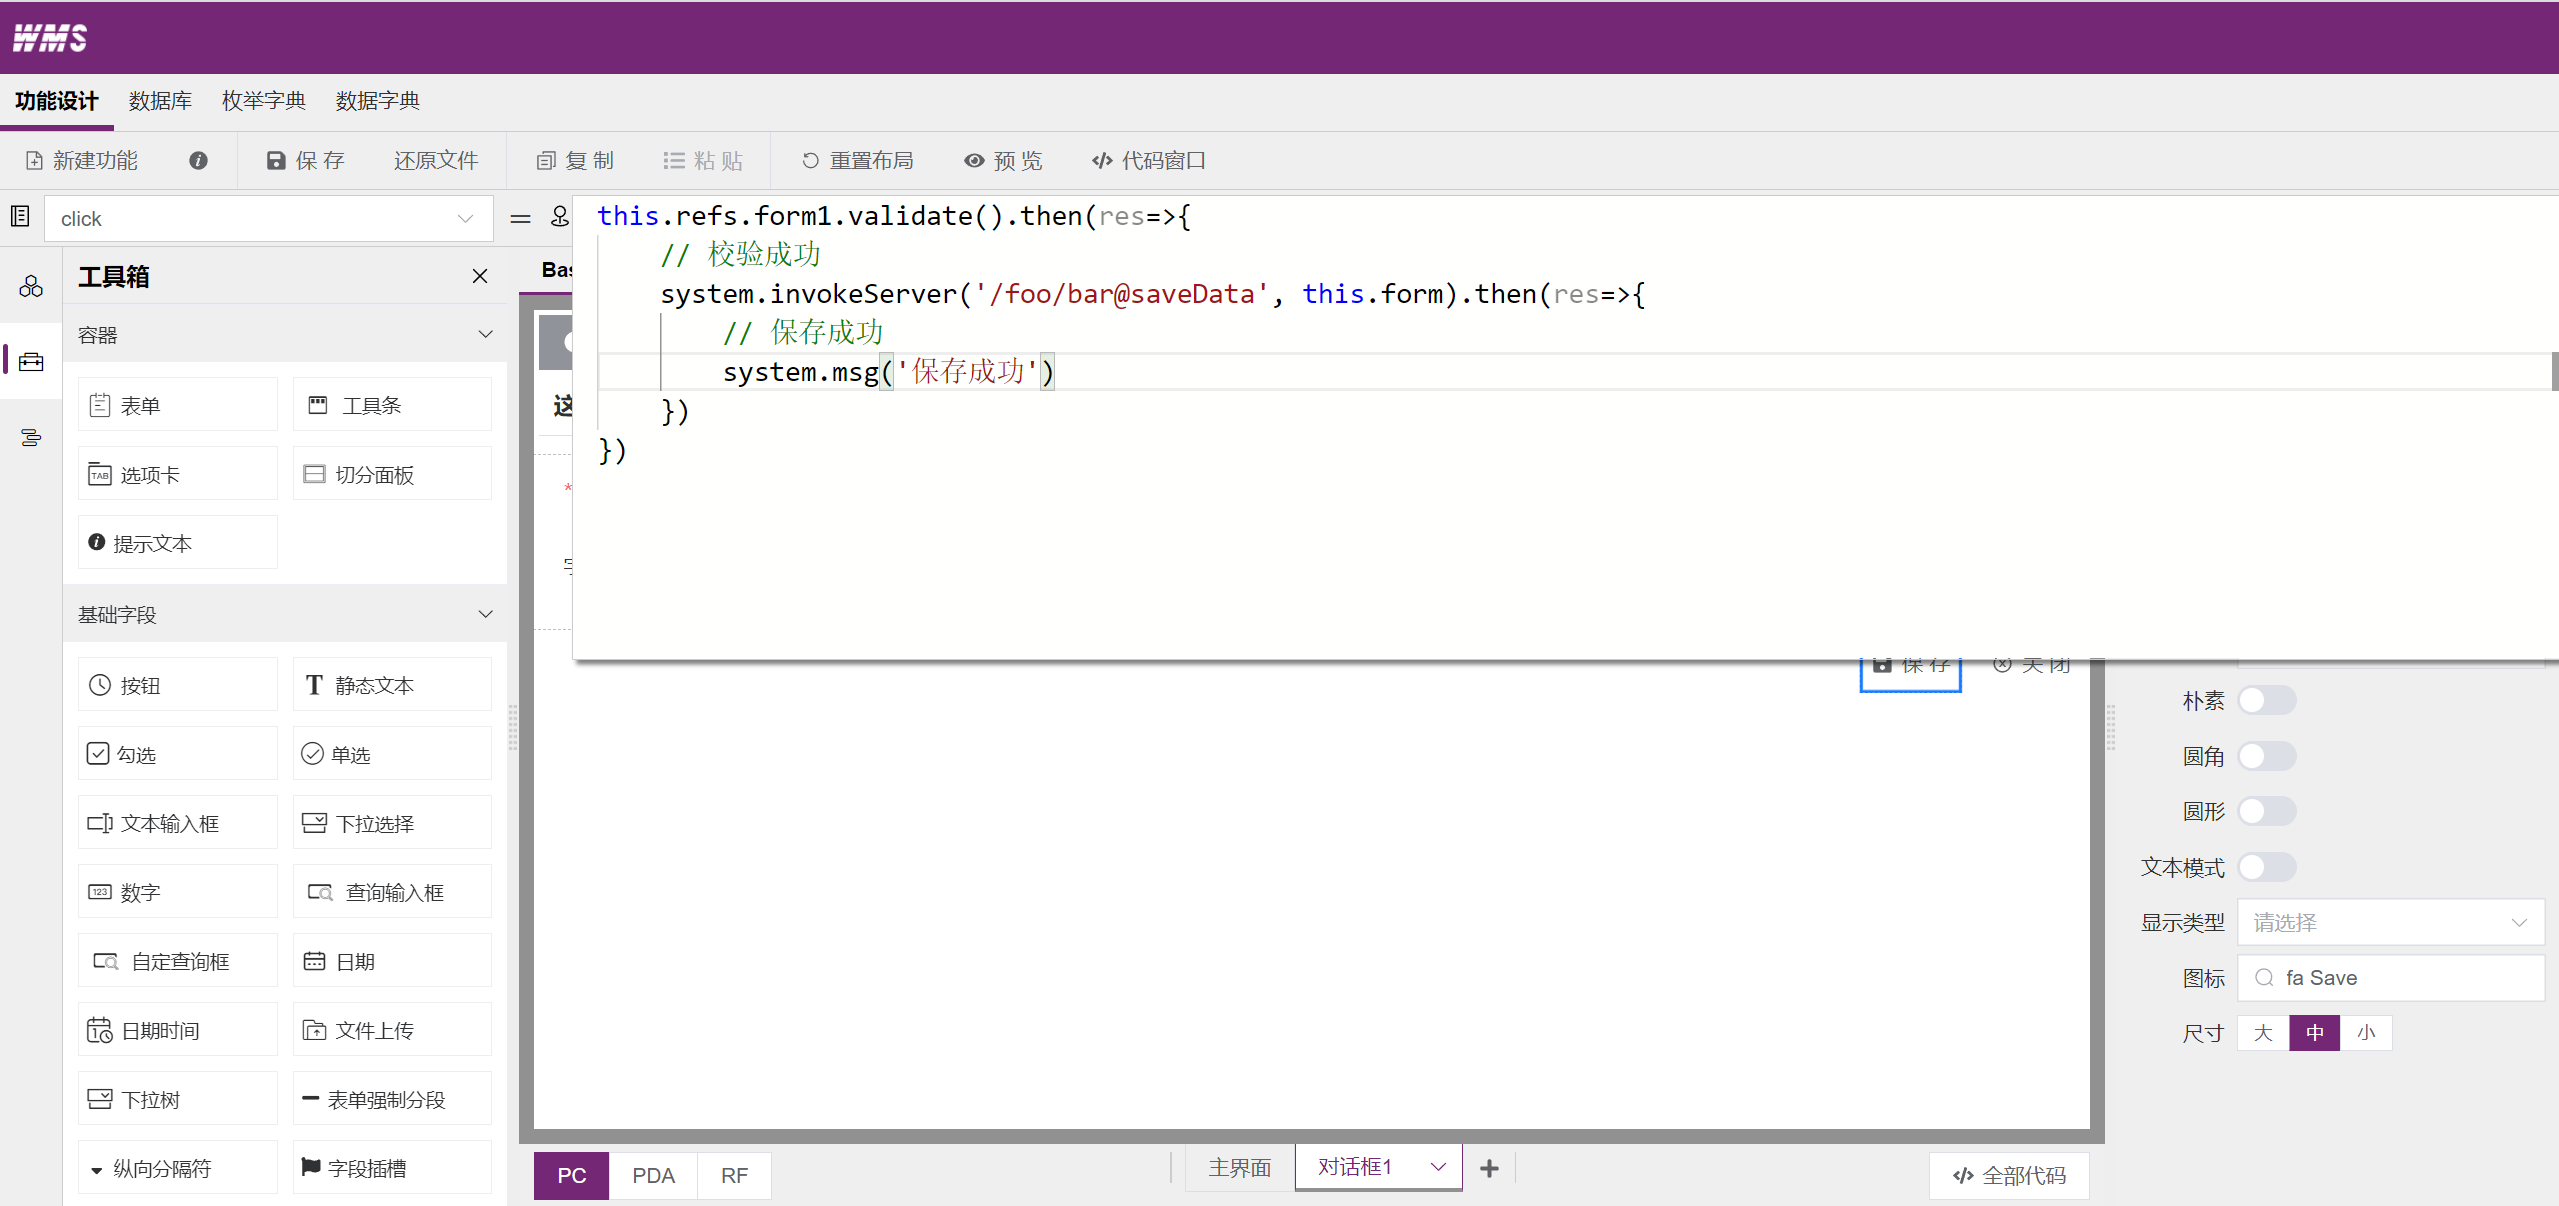Pick the 提示文本 hint text item

[x=178, y=543]
